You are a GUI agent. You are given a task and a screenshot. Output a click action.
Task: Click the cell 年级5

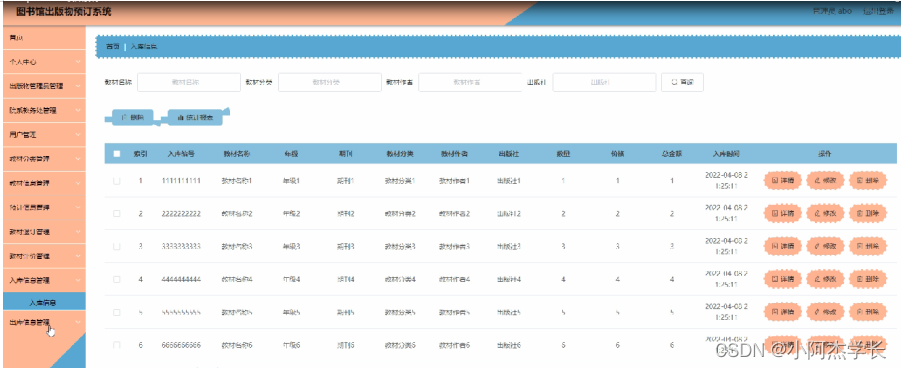coord(291,312)
